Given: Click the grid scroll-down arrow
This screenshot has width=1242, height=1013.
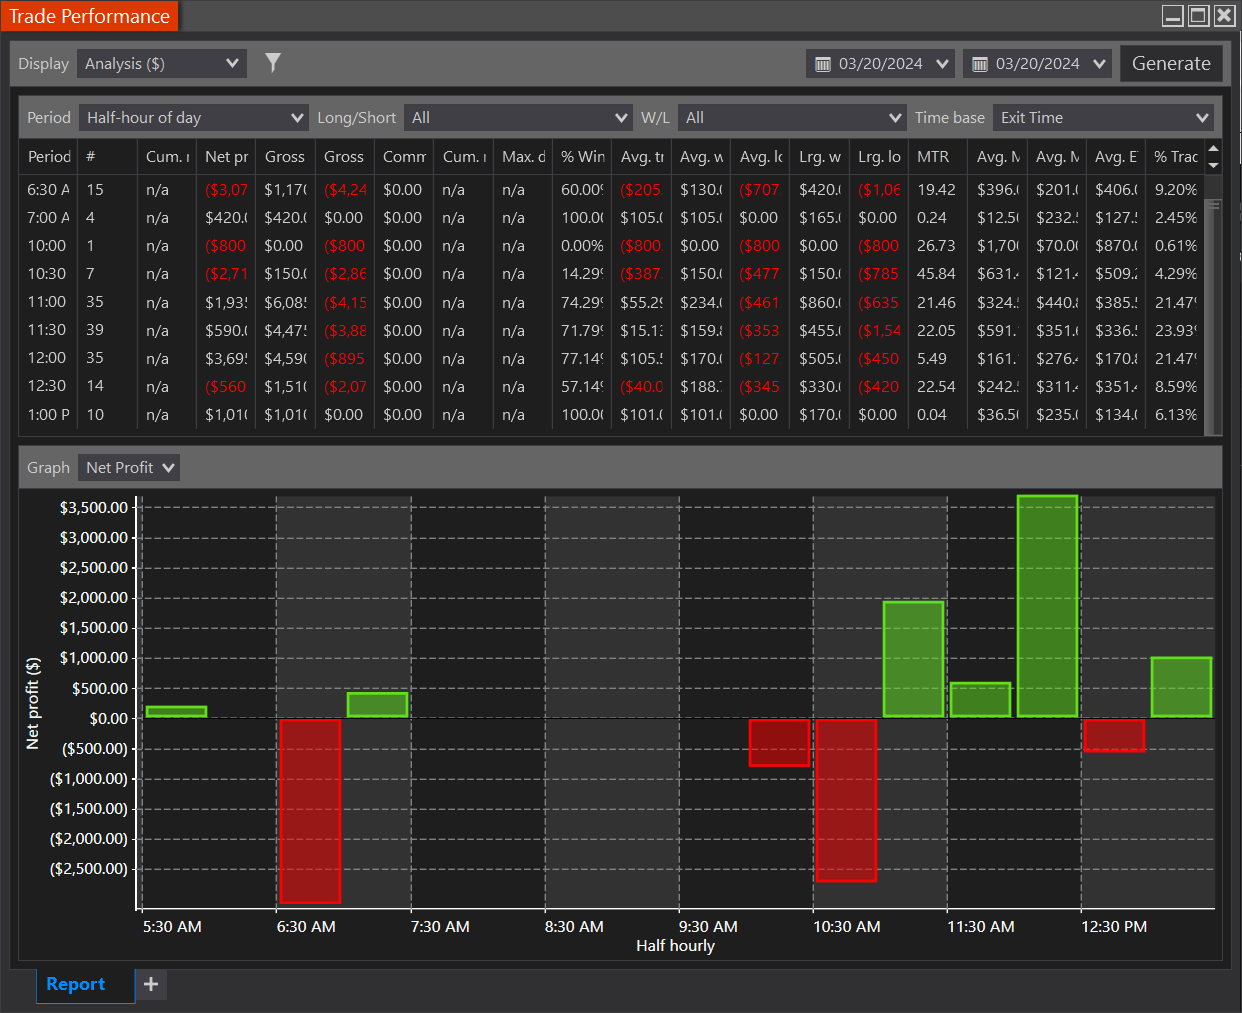Looking at the screenshot, I should (x=1213, y=165).
